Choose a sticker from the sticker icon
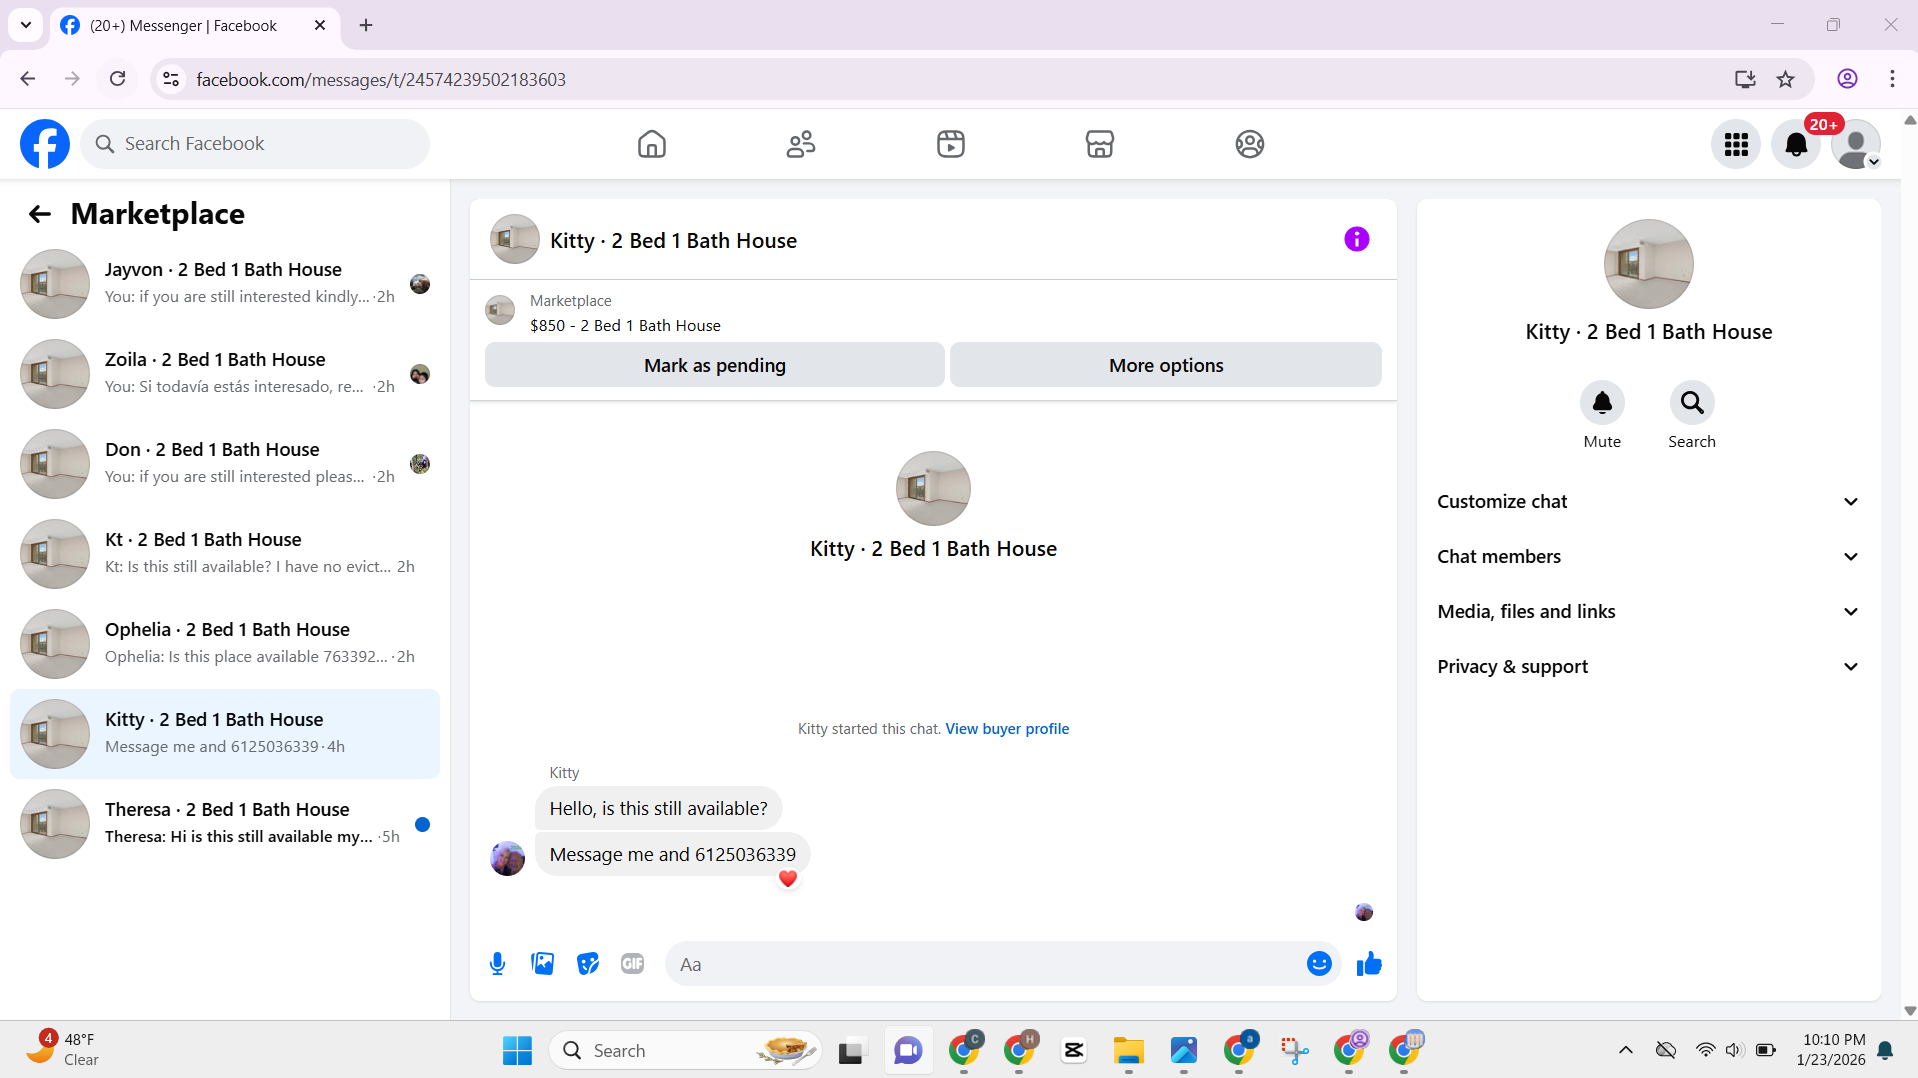The height and width of the screenshot is (1078, 1918). 588,964
